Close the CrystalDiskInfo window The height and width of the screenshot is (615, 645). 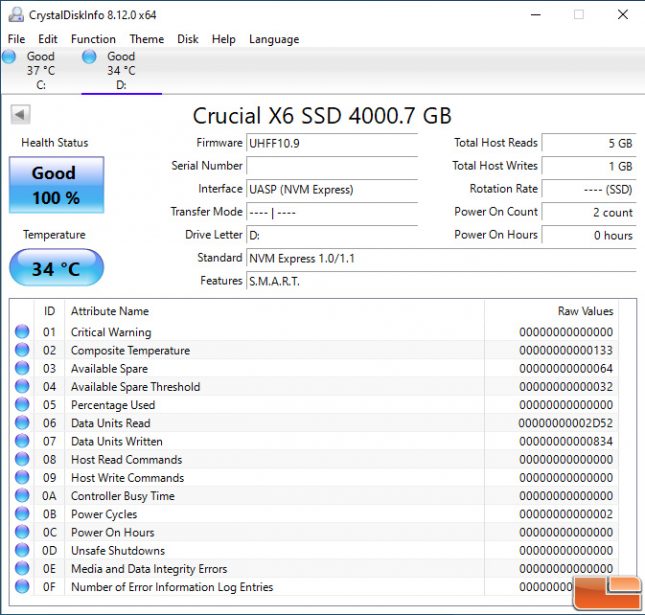point(623,15)
